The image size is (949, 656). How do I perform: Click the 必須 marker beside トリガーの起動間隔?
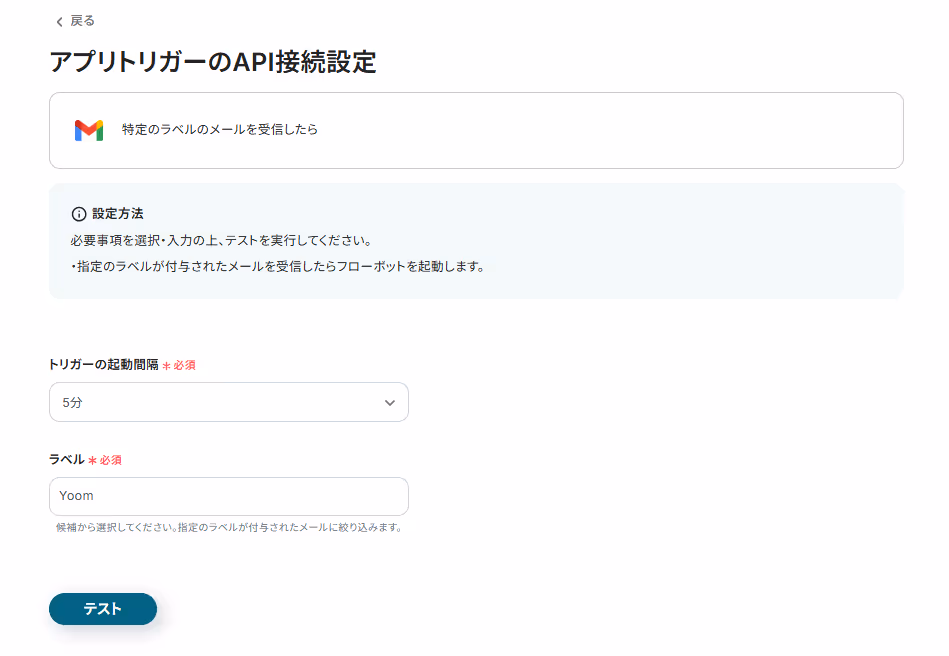[x=179, y=365]
